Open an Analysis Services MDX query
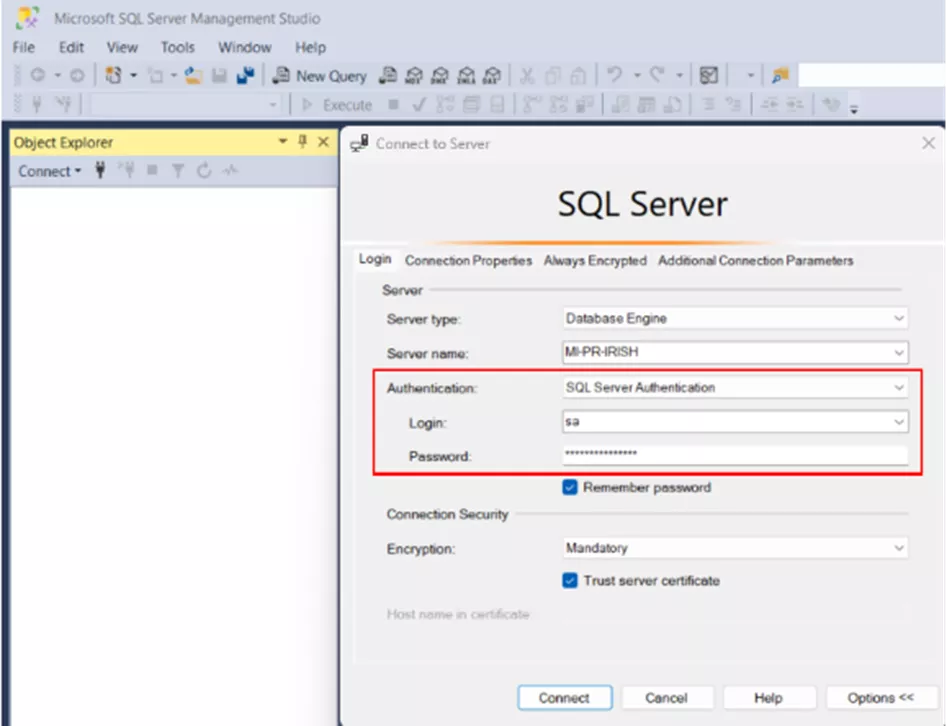 tap(414, 75)
